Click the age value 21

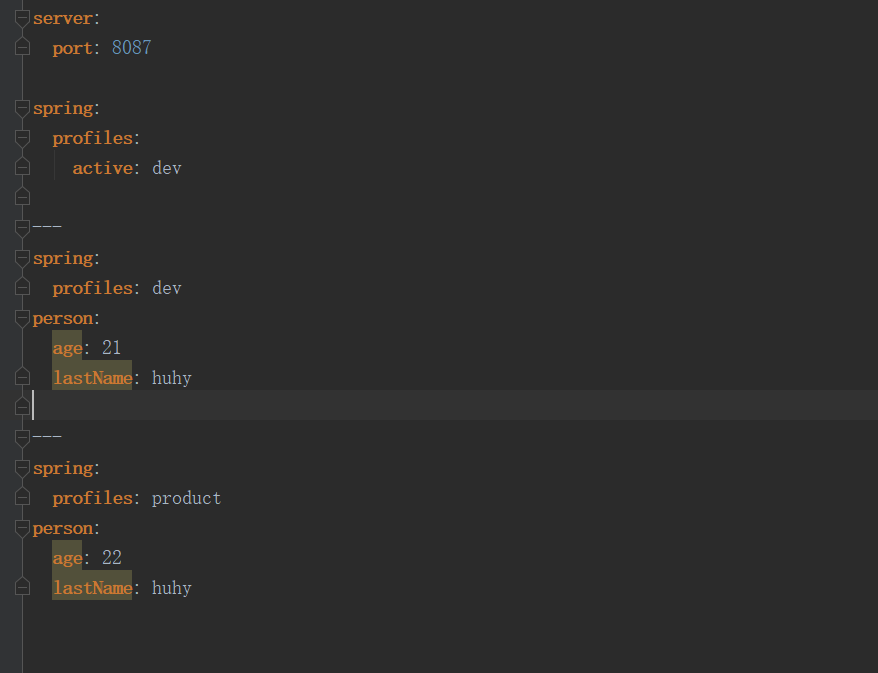111,348
